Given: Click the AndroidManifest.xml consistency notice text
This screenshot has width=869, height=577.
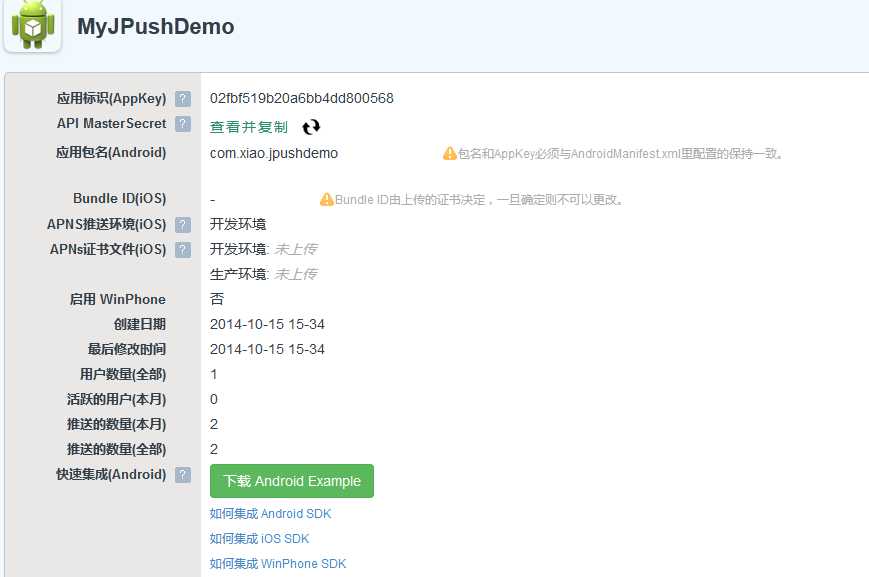Looking at the screenshot, I should click(x=620, y=154).
